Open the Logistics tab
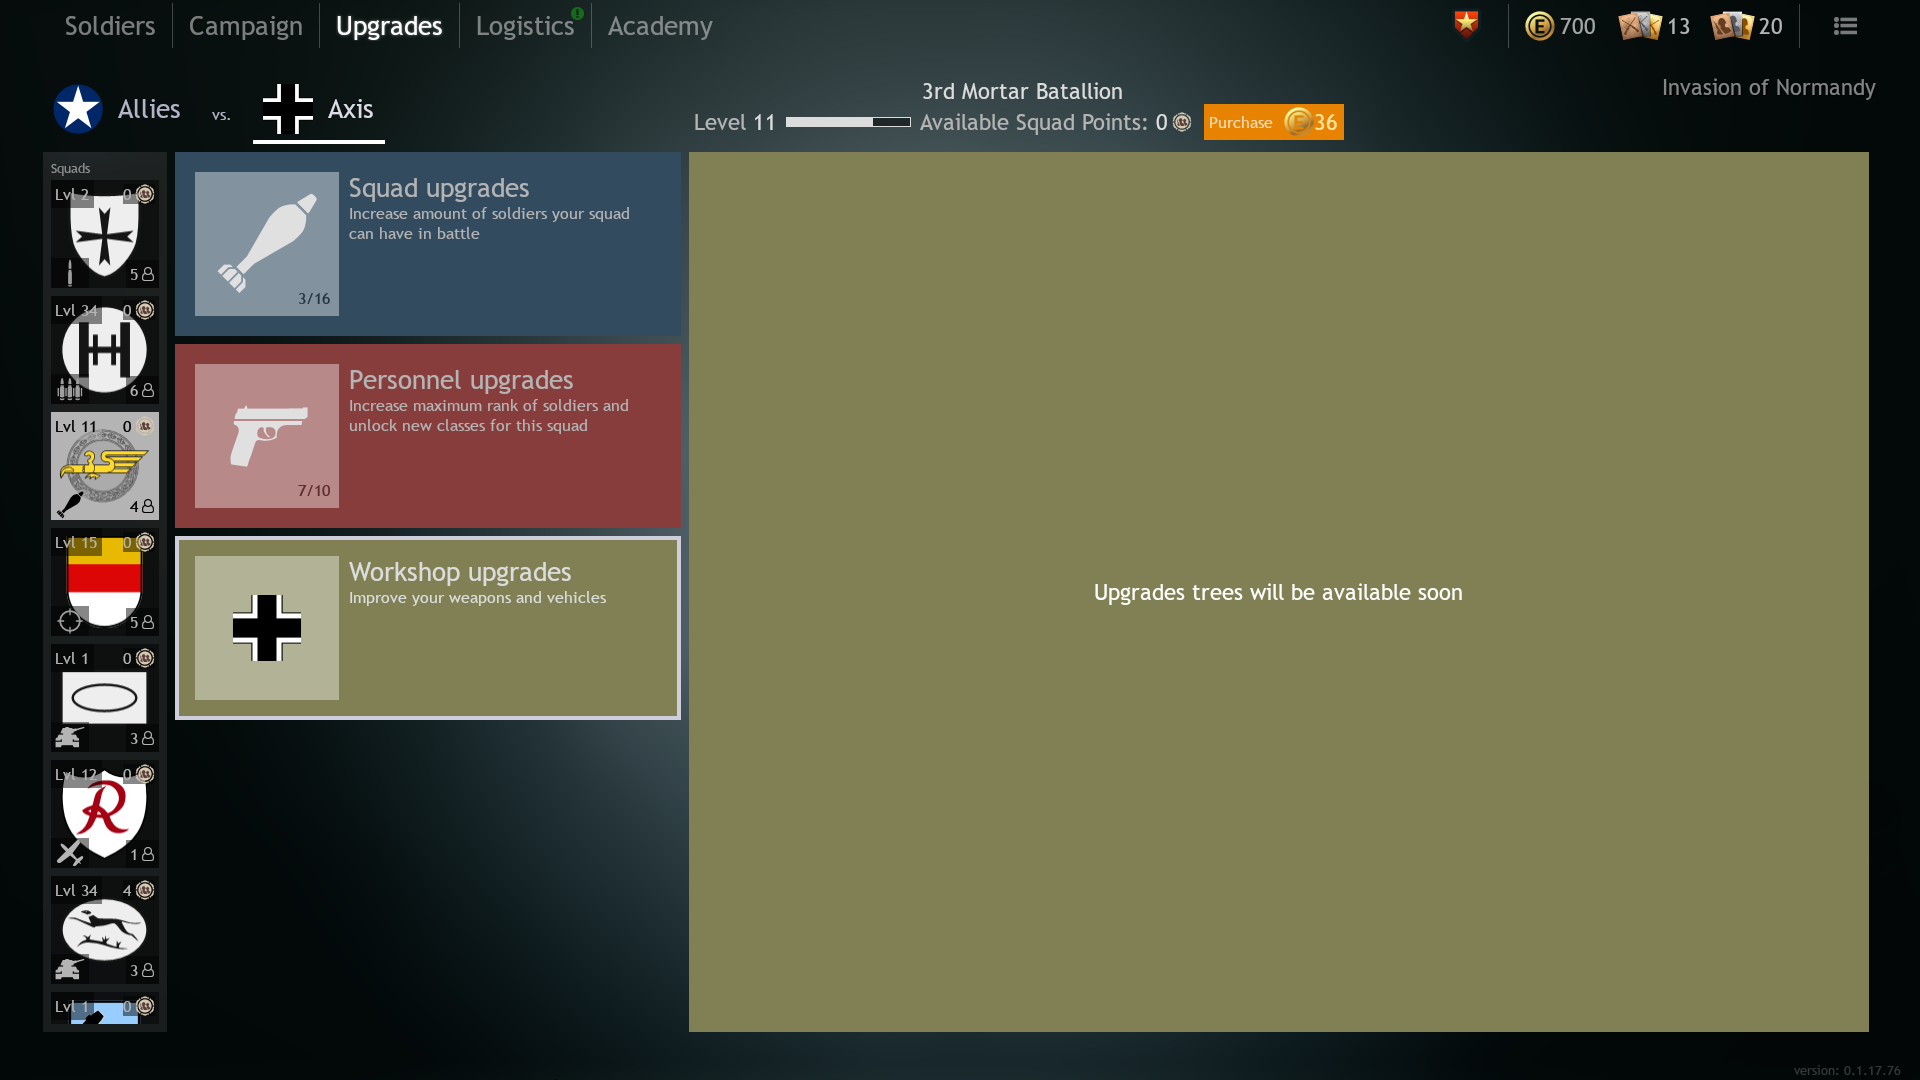This screenshot has height=1080, width=1920. coord(524,26)
